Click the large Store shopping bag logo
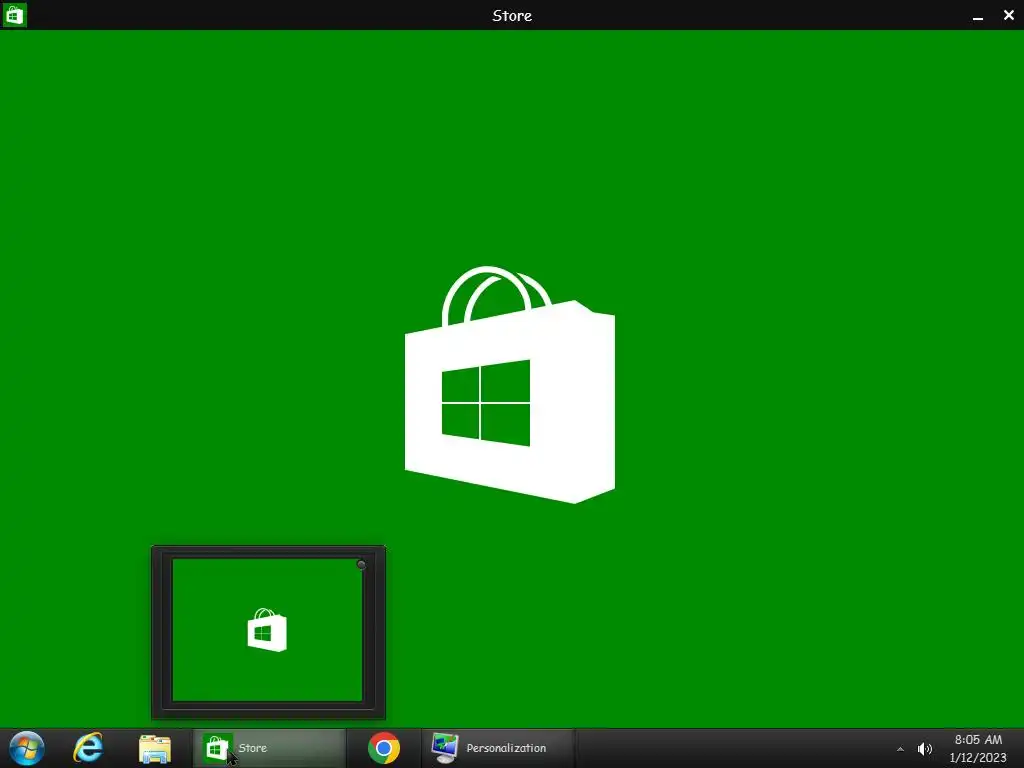The width and height of the screenshot is (1024, 768). pos(509,385)
